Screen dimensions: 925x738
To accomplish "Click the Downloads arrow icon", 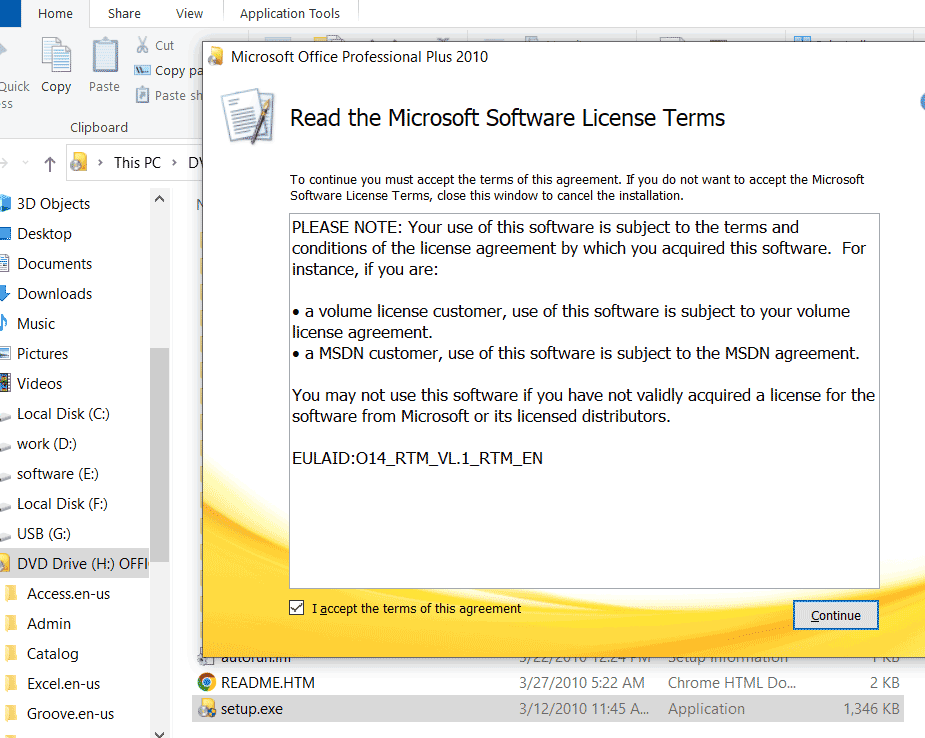I will click(5, 293).
